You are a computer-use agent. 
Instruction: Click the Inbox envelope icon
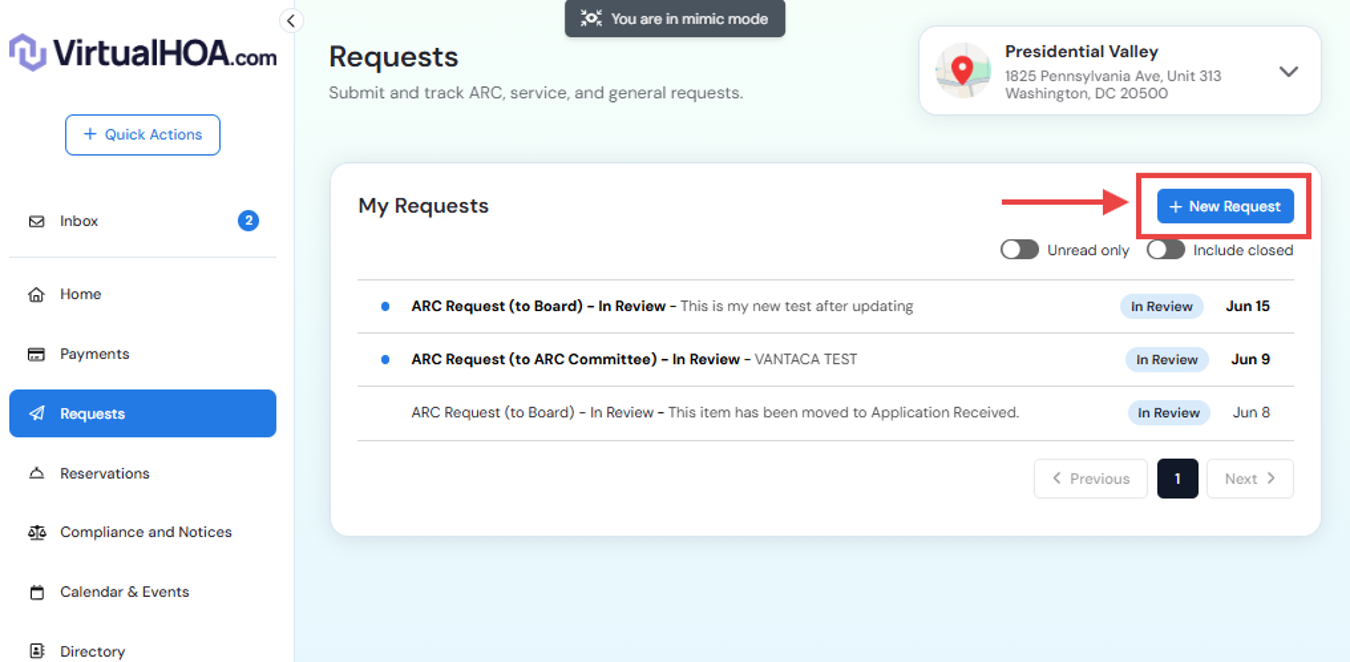point(37,221)
